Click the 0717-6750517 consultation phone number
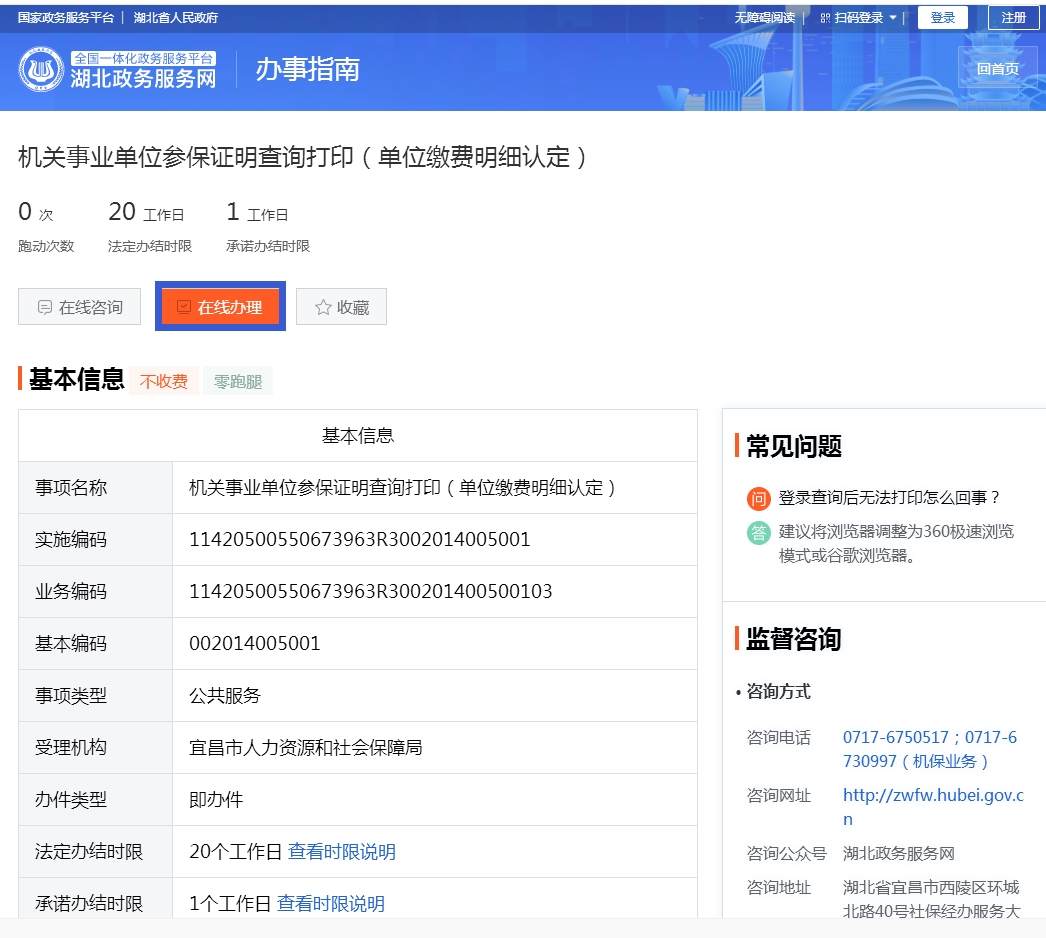This screenshot has height=938, width=1046. pos(895,738)
